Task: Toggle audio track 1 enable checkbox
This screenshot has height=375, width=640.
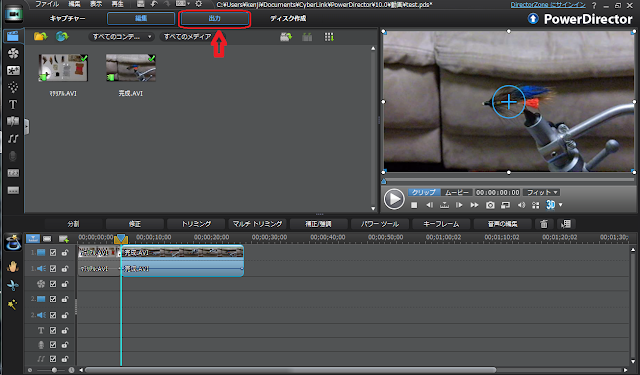Action: point(53,268)
